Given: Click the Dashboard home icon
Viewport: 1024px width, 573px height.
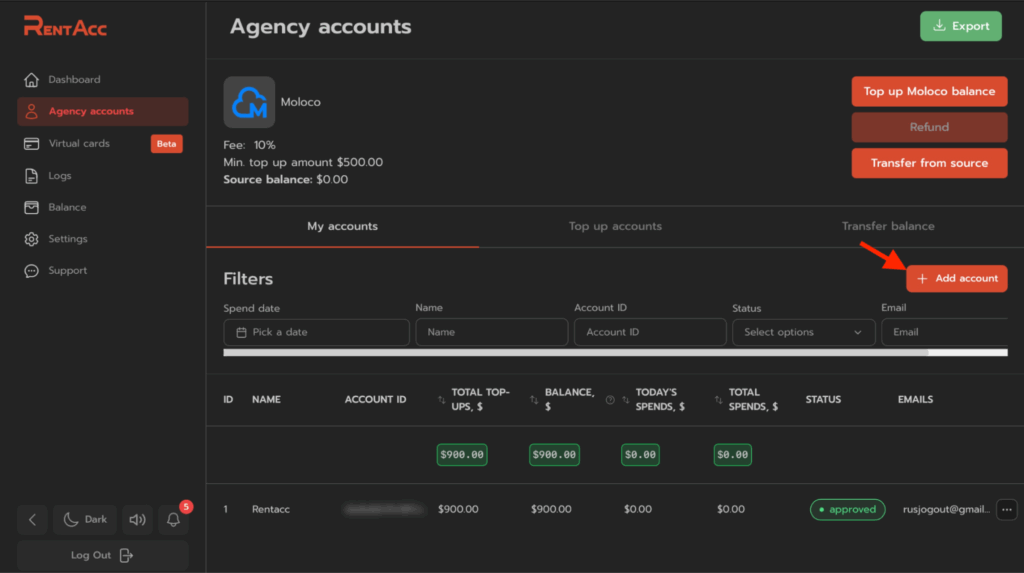Looking at the screenshot, I should tap(31, 80).
